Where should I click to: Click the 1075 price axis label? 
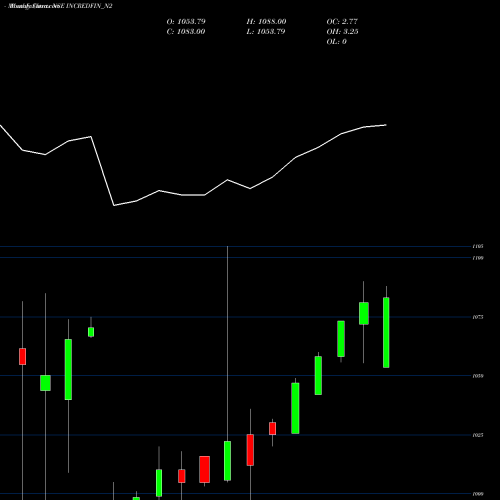click(478, 317)
